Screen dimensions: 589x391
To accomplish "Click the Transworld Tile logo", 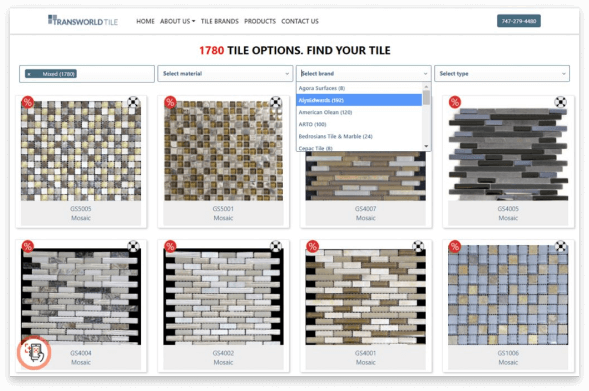I will click(83, 21).
